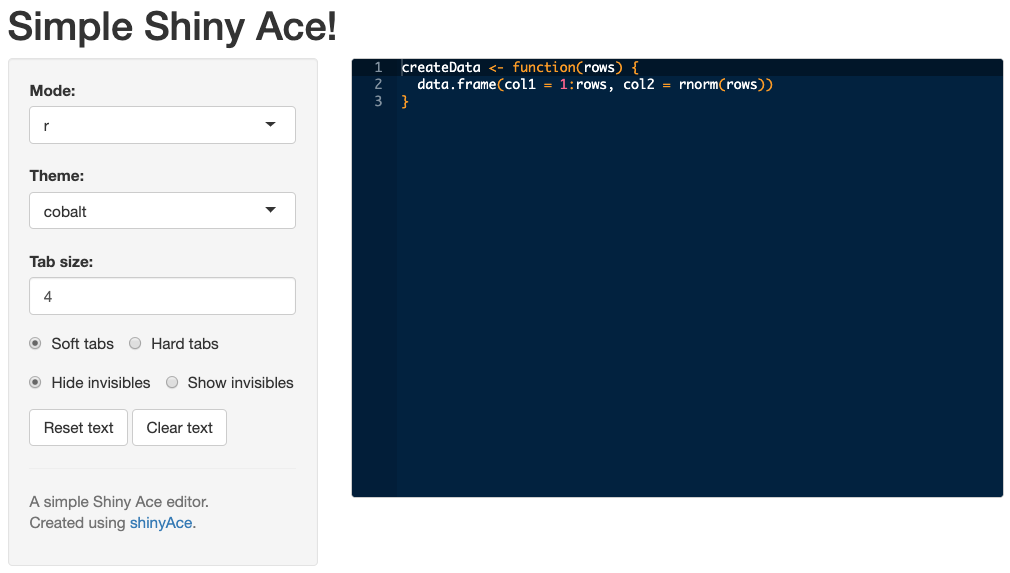
Task: Click line number 3 in editor gutter
Action: pyautogui.click(x=378, y=101)
